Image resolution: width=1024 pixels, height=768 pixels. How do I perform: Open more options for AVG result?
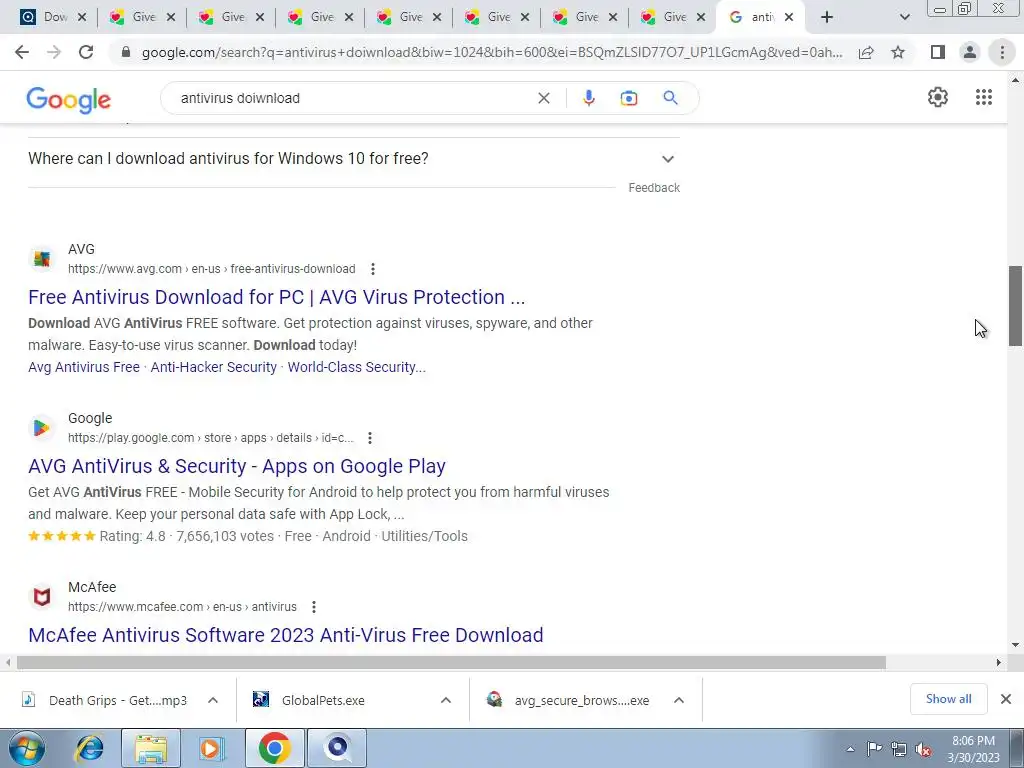(x=373, y=269)
